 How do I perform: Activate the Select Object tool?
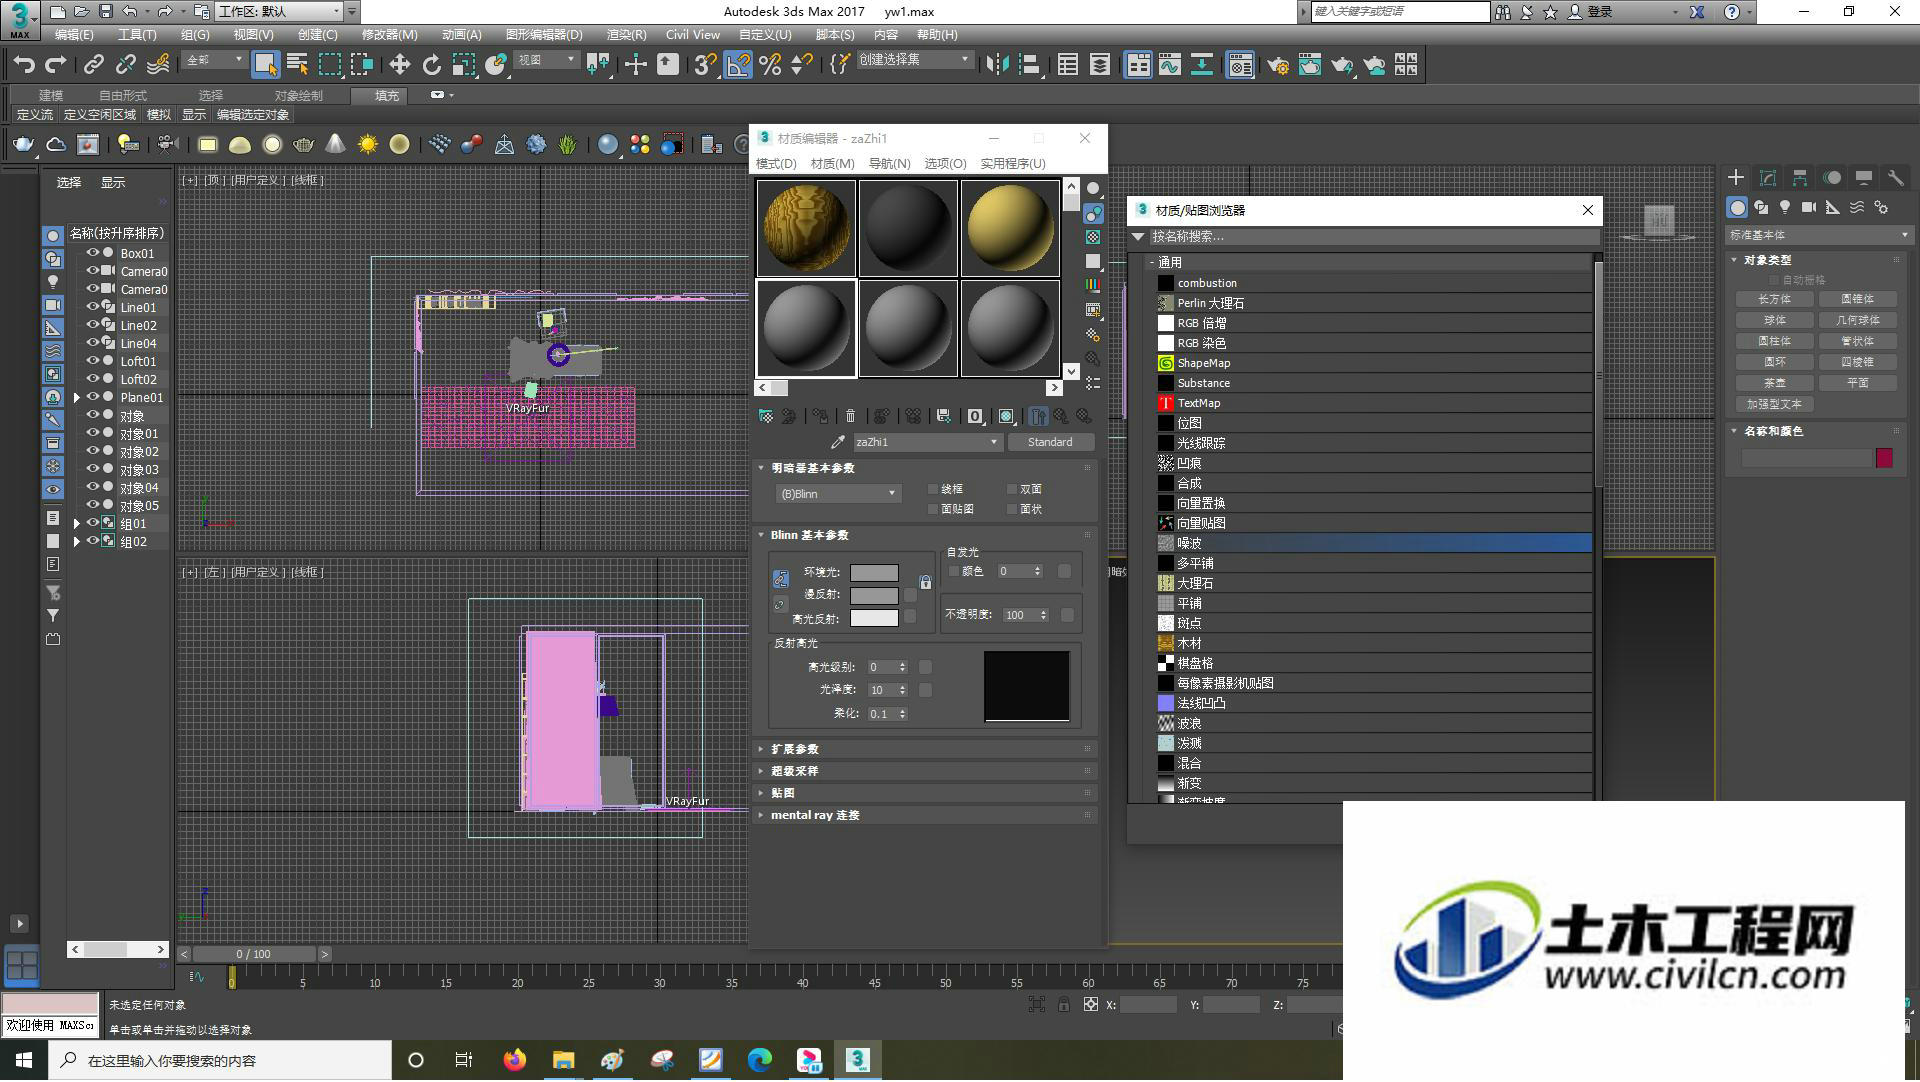pyautogui.click(x=265, y=65)
